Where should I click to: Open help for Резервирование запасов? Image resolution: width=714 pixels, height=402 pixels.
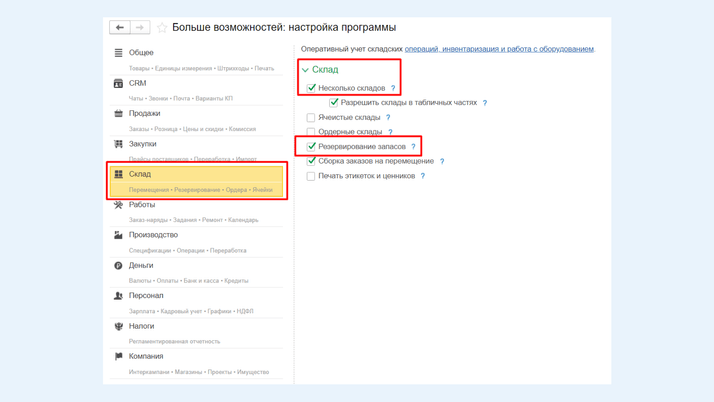pos(413,147)
